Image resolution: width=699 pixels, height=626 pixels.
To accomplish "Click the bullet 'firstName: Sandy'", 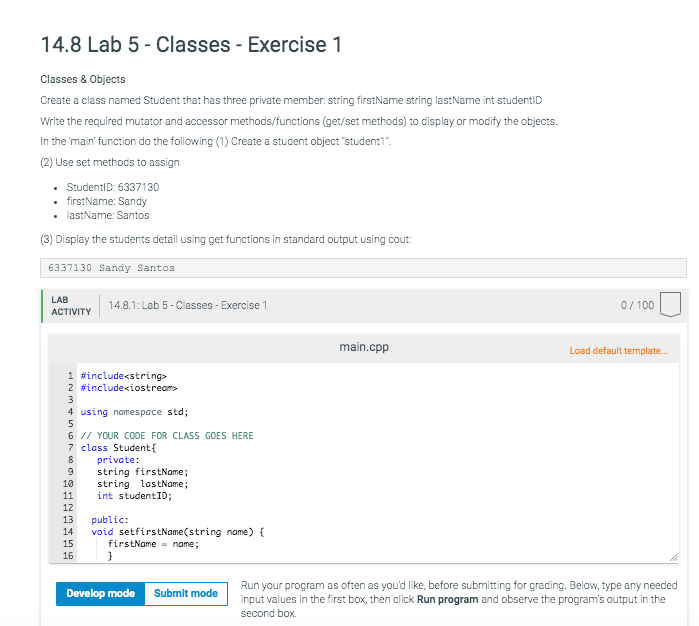I will [107, 202].
